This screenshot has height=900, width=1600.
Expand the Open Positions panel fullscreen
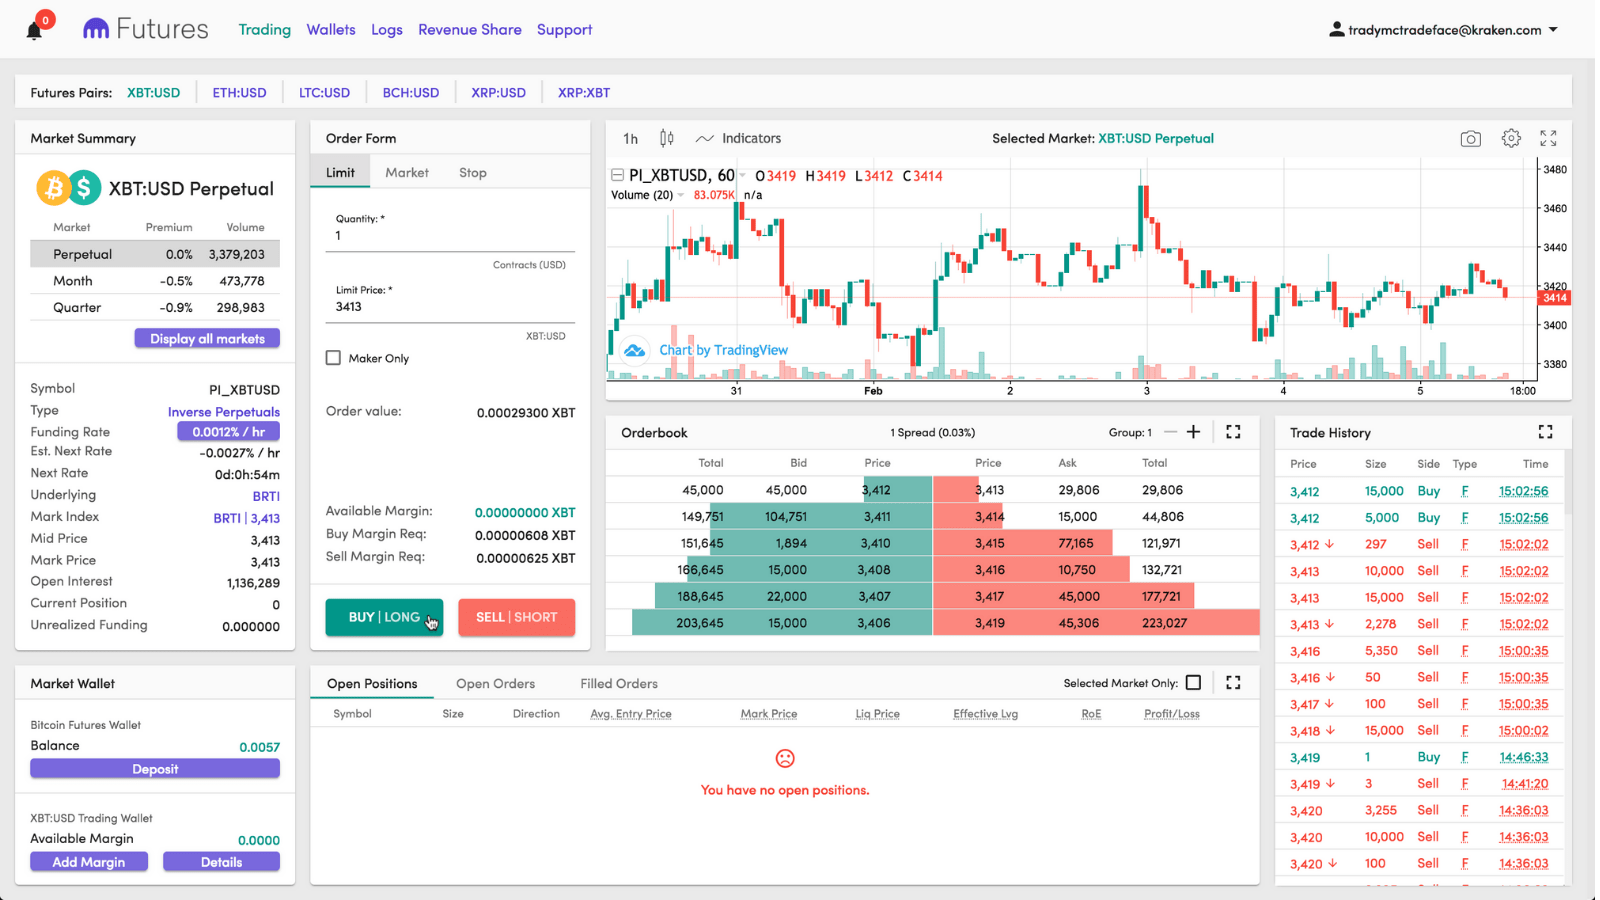point(1233,683)
